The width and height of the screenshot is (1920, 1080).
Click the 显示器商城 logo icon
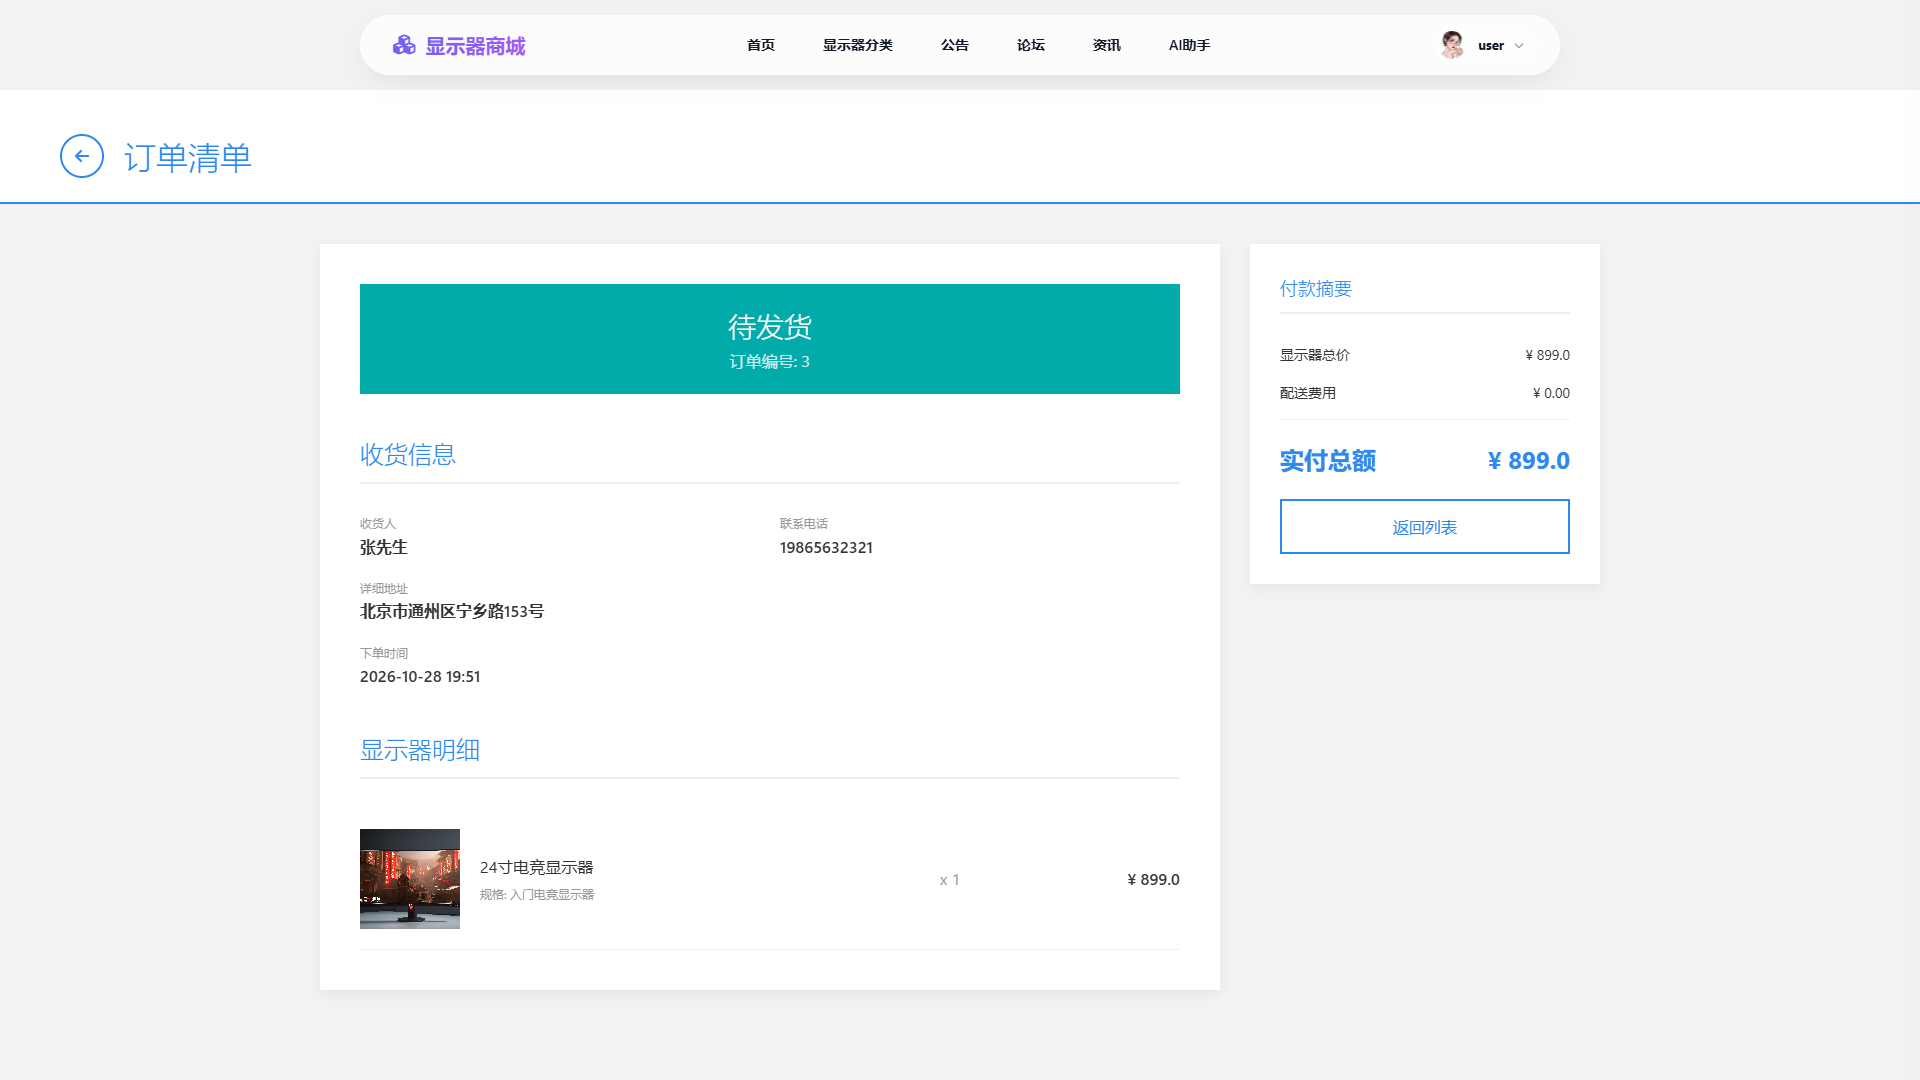coord(404,45)
